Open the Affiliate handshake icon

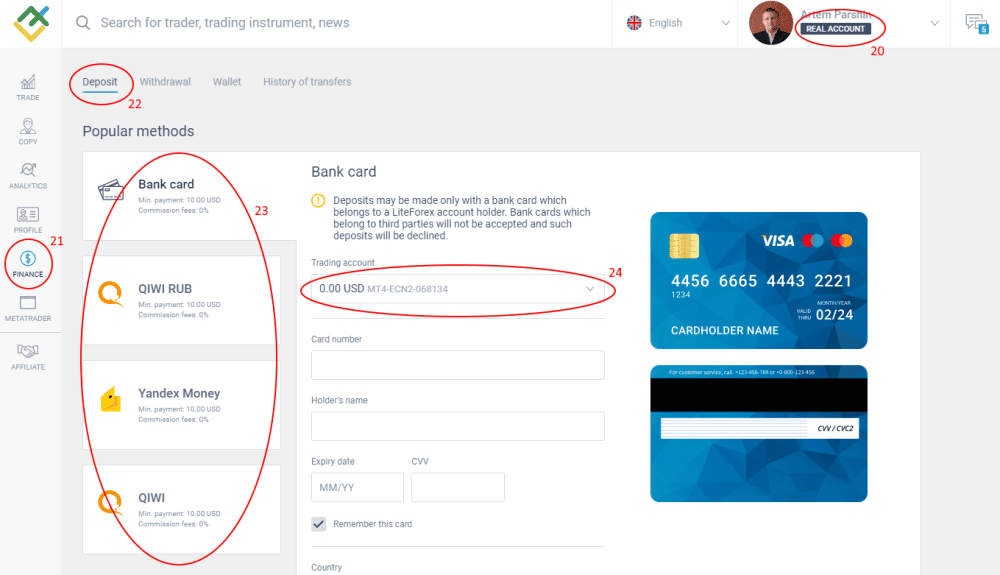click(x=28, y=356)
